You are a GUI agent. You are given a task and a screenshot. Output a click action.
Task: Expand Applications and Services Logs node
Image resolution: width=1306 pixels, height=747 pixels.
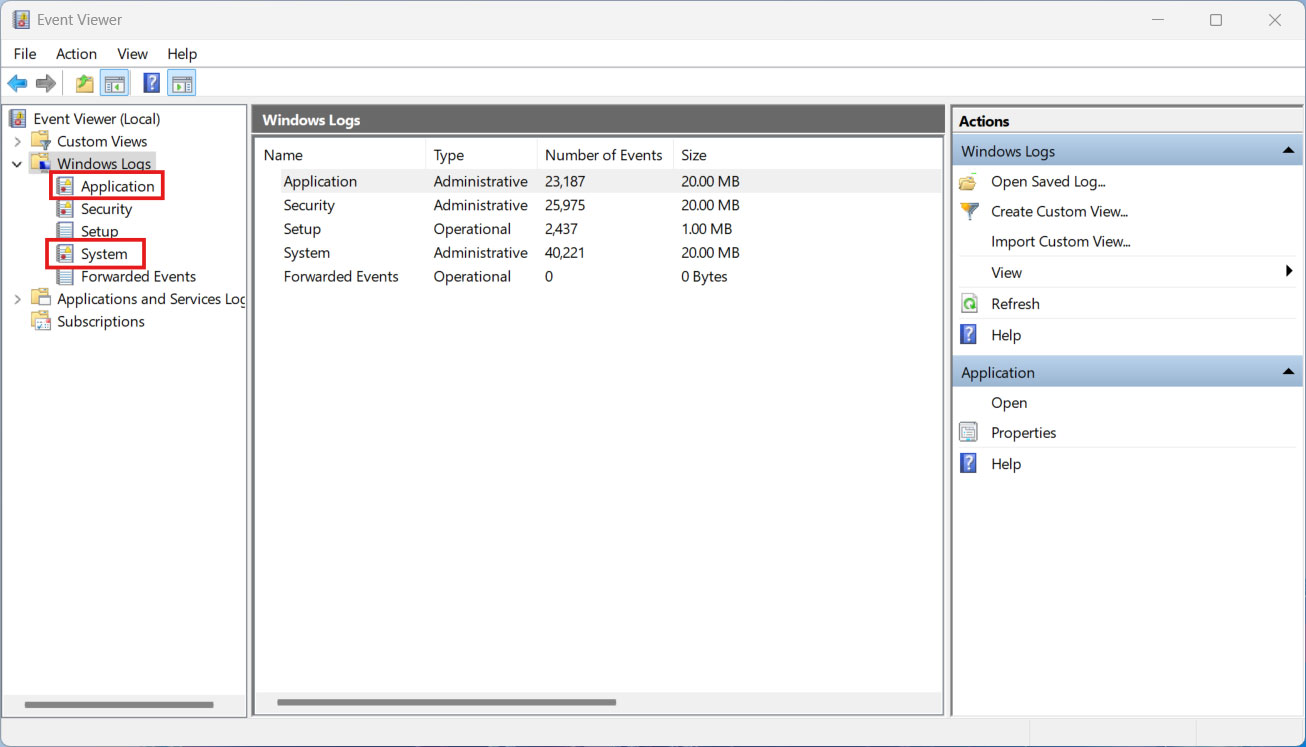pos(17,299)
